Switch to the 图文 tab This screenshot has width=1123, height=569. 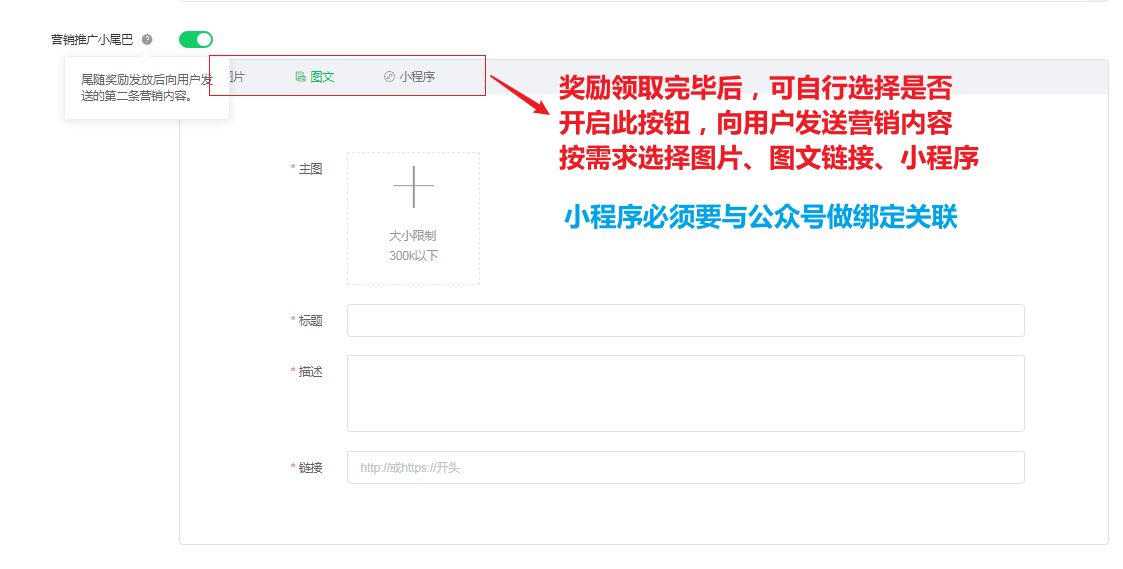click(x=314, y=77)
